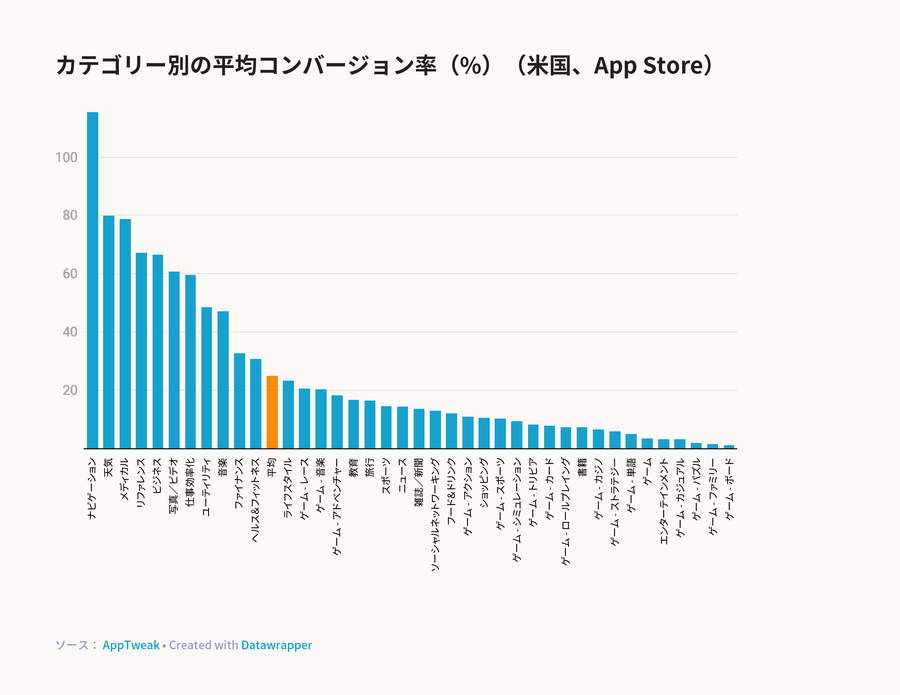Click the 100 y-axis tick label
The image size is (900, 695).
coord(66,157)
